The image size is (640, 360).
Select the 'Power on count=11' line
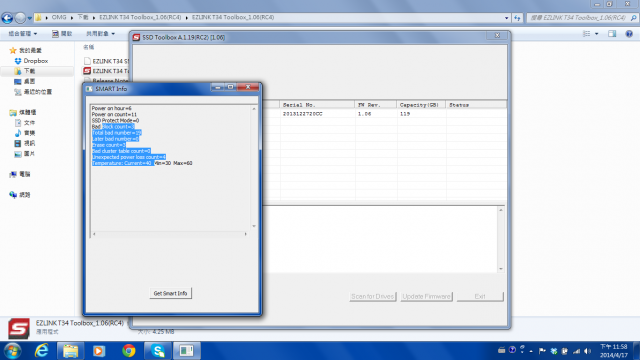pyautogui.click(x=114, y=114)
